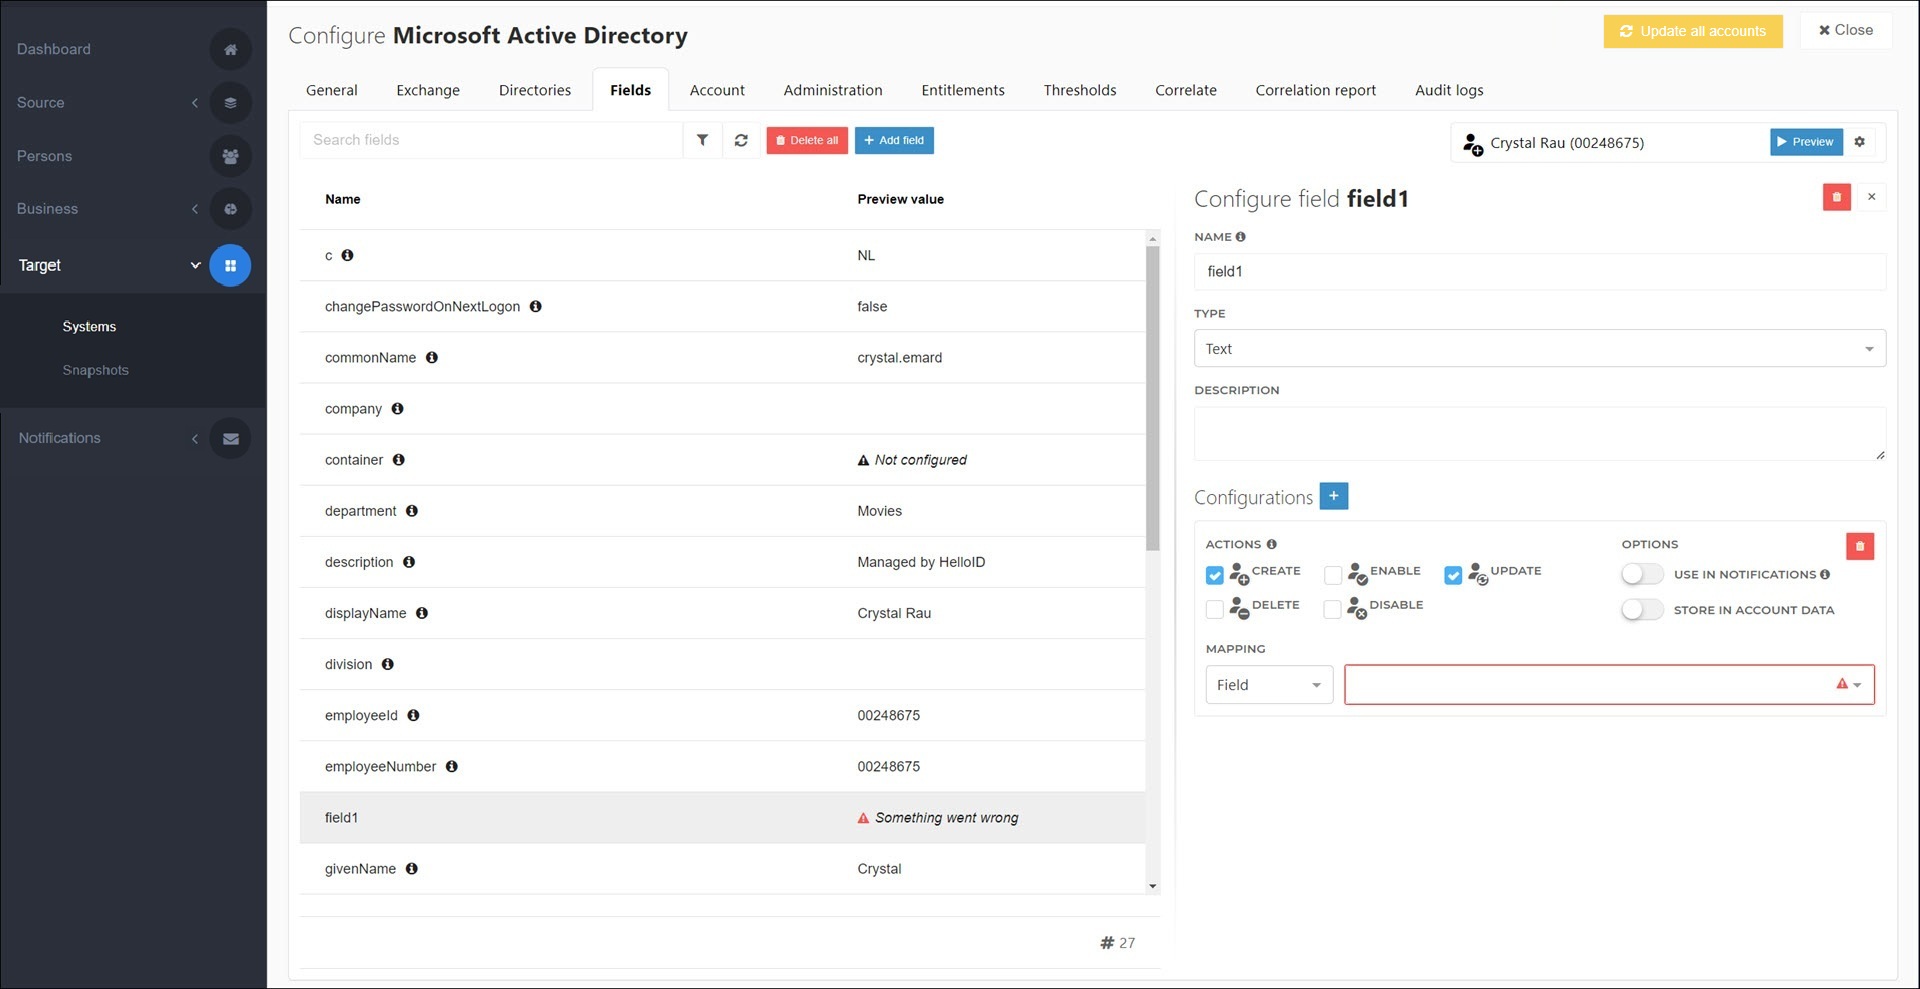Open preview settings gear

[x=1859, y=142]
